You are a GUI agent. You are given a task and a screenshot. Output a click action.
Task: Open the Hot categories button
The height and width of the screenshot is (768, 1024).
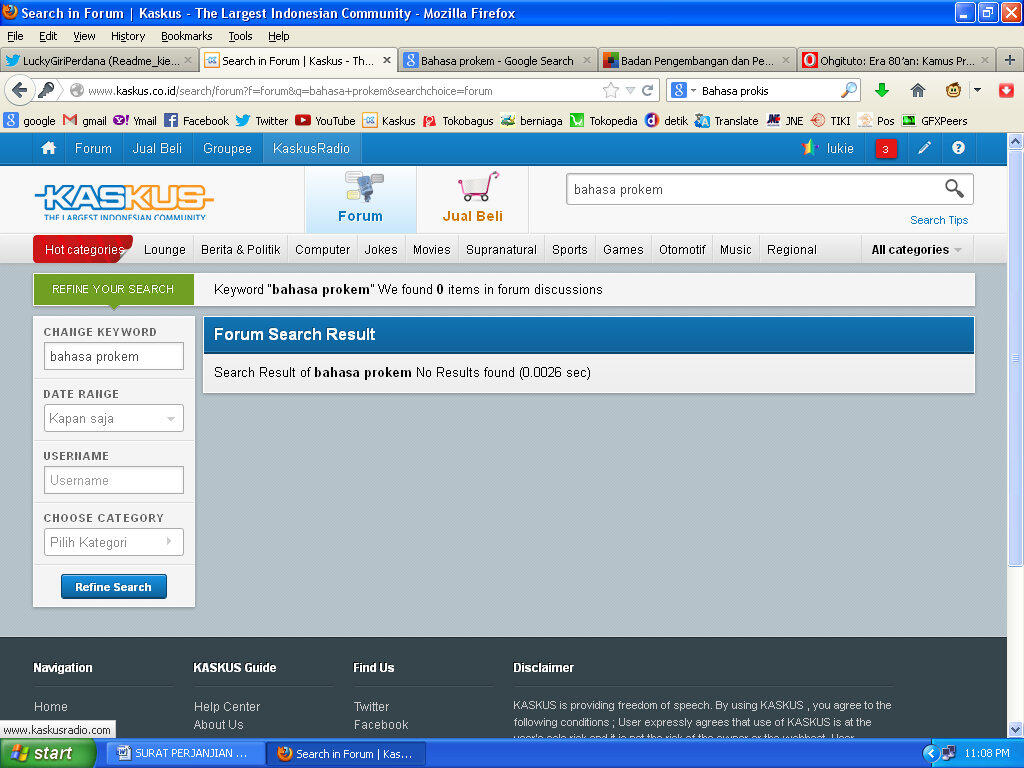click(x=83, y=249)
